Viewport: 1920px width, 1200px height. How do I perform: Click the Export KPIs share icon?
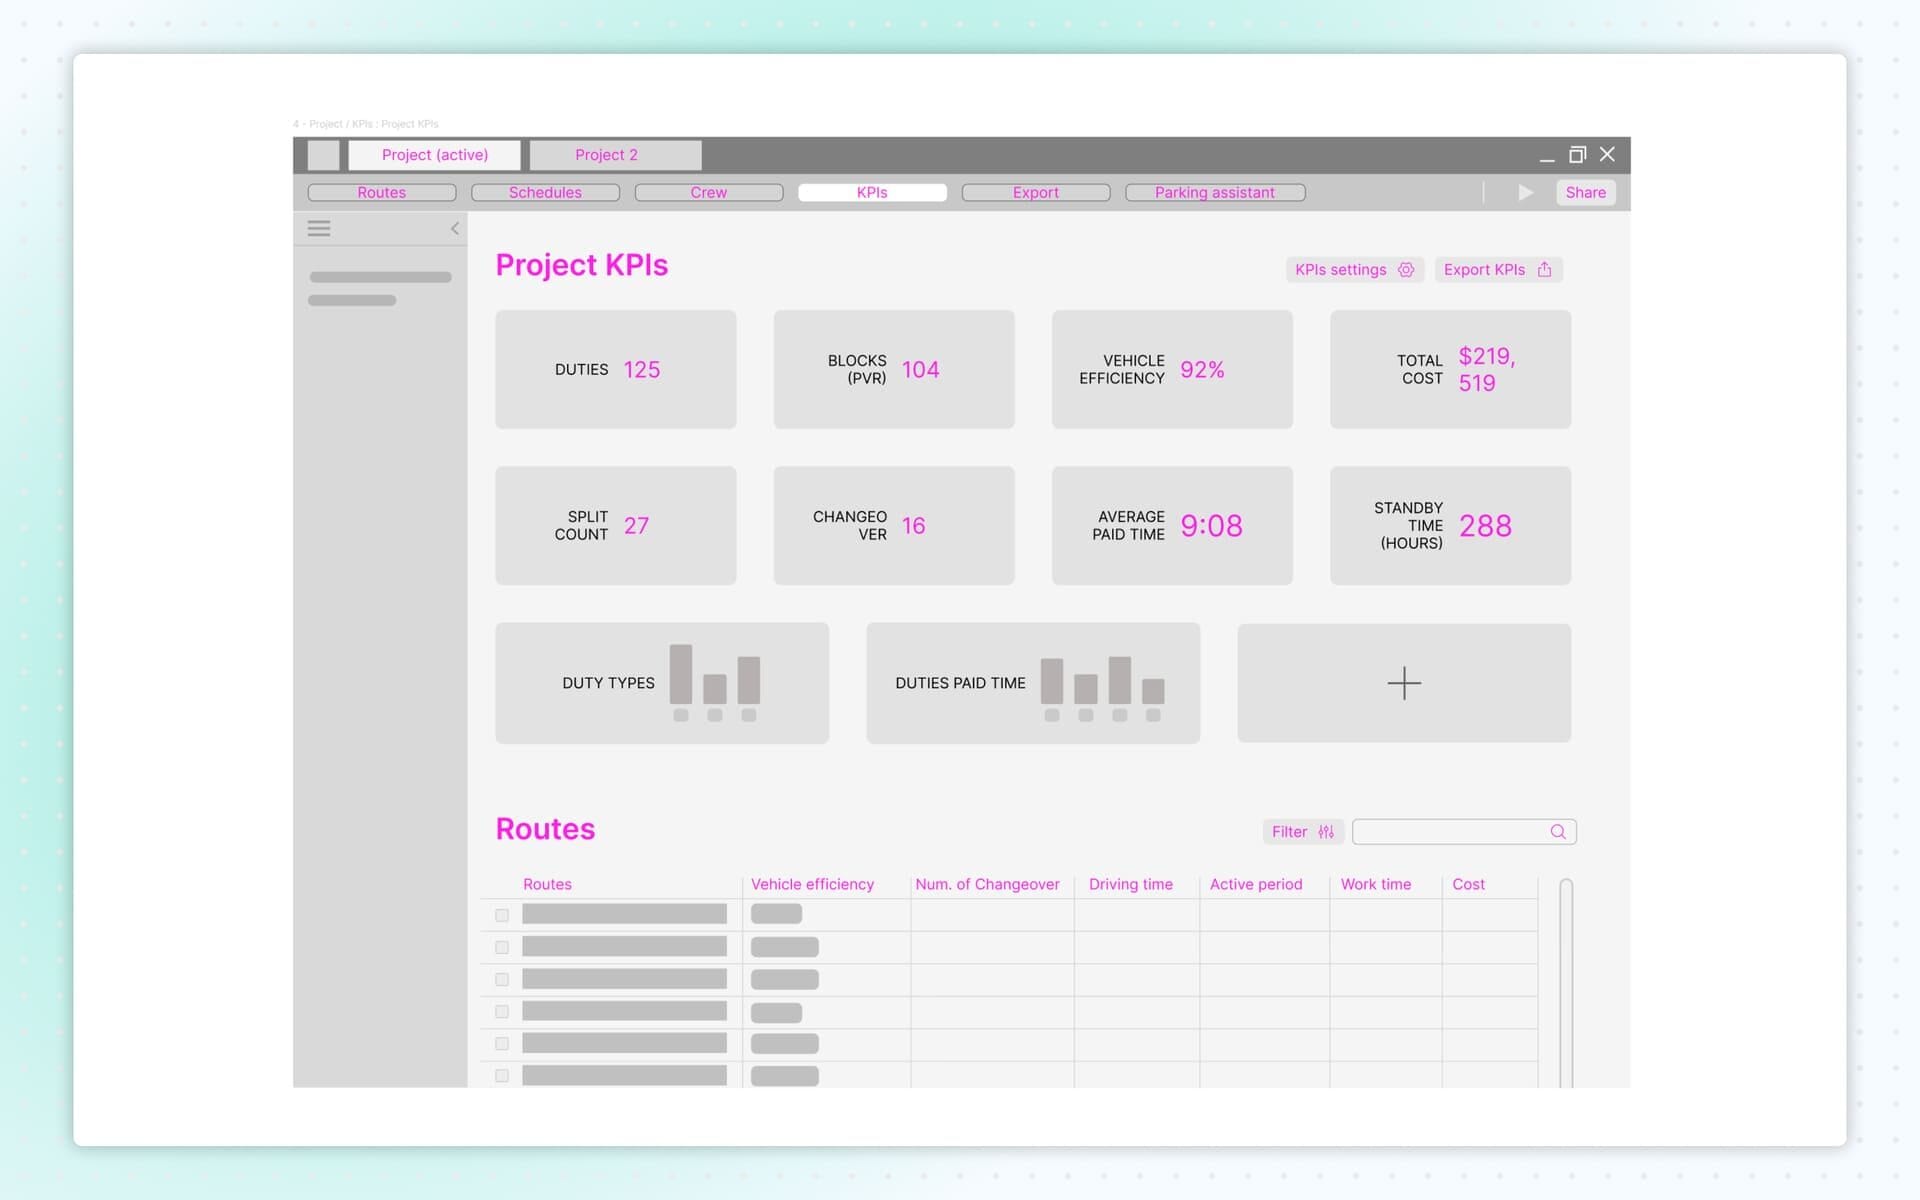[1545, 269]
